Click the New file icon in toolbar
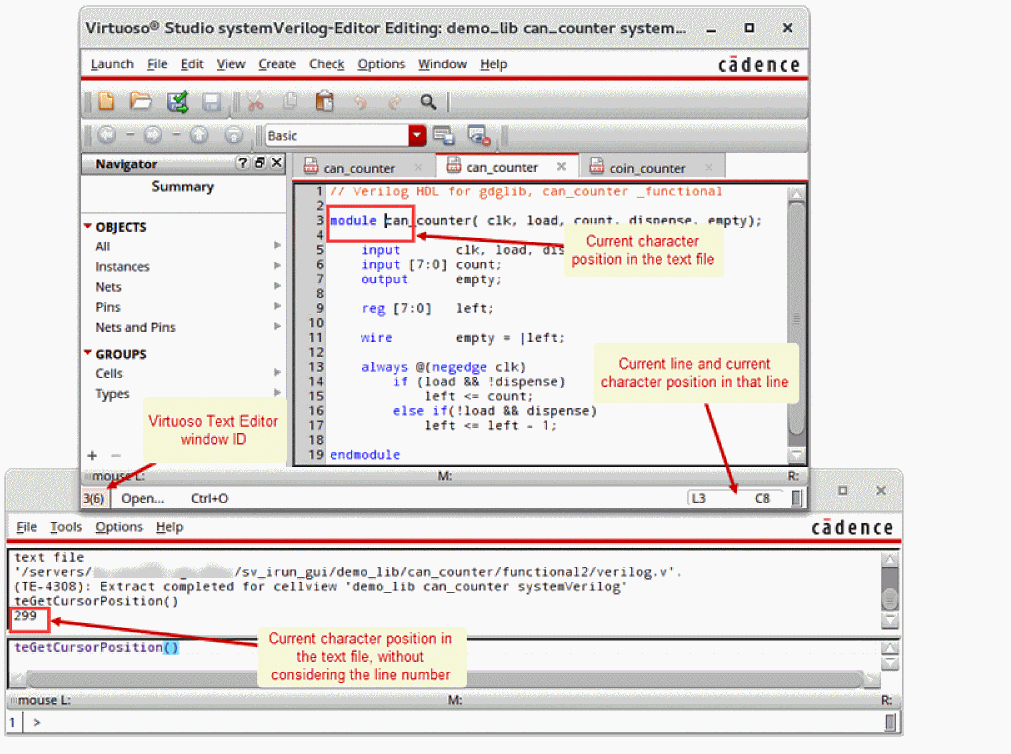This screenshot has width=1011, height=754. [106, 101]
